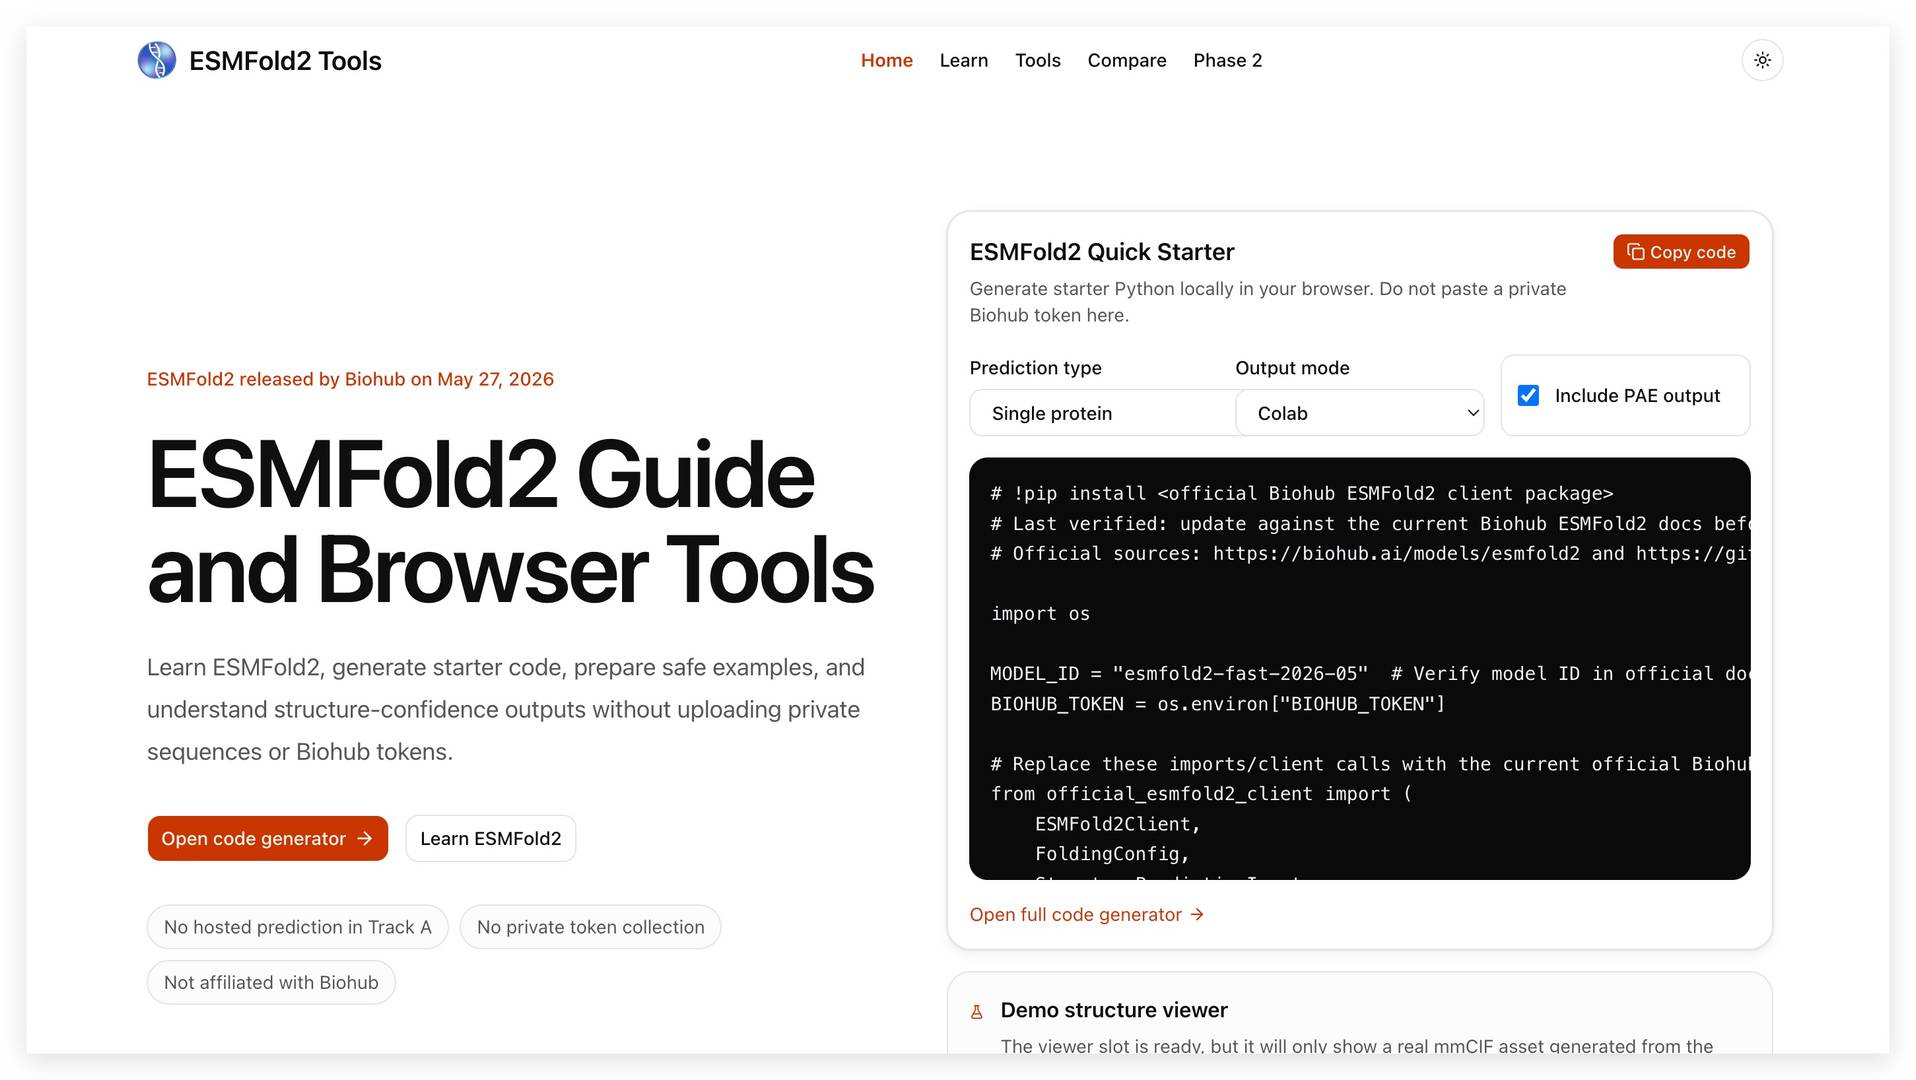The width and height of the screenshot is (1916, 1080).
Task: Open the Compare navigation link
Action: point(1126,60)
